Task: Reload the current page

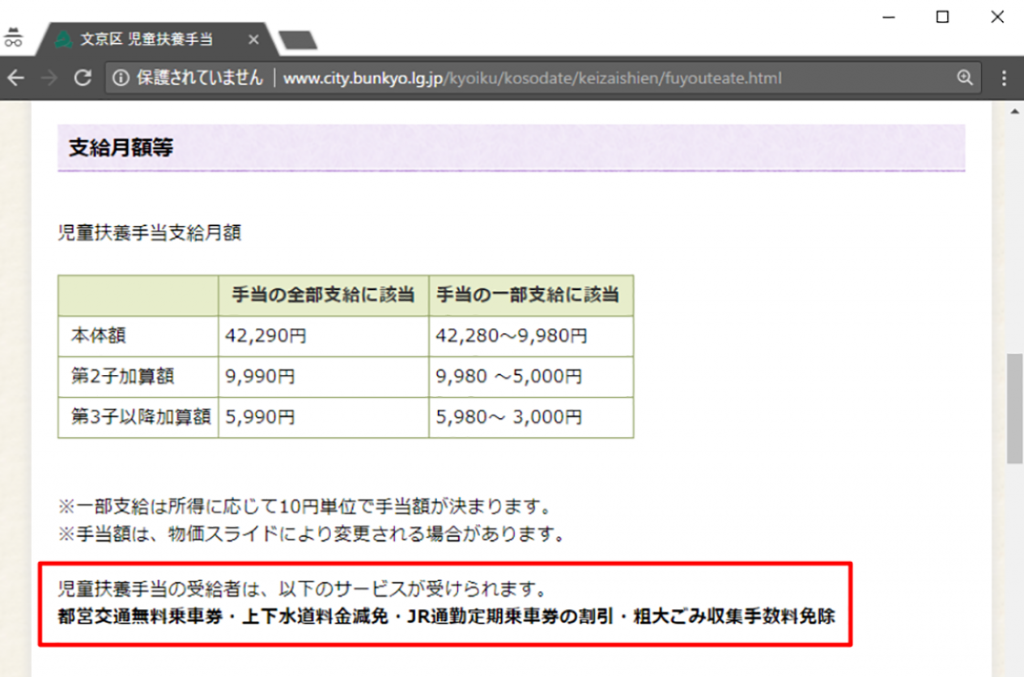Action: click(x=83, y=78)
